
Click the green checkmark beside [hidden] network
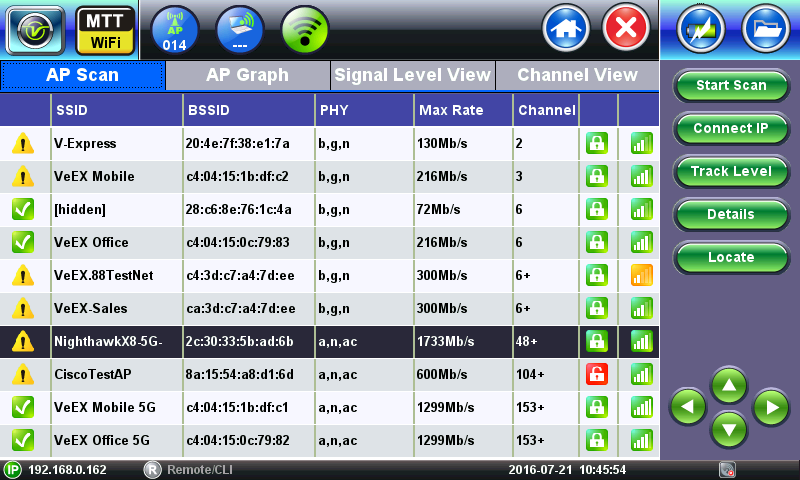22,209
